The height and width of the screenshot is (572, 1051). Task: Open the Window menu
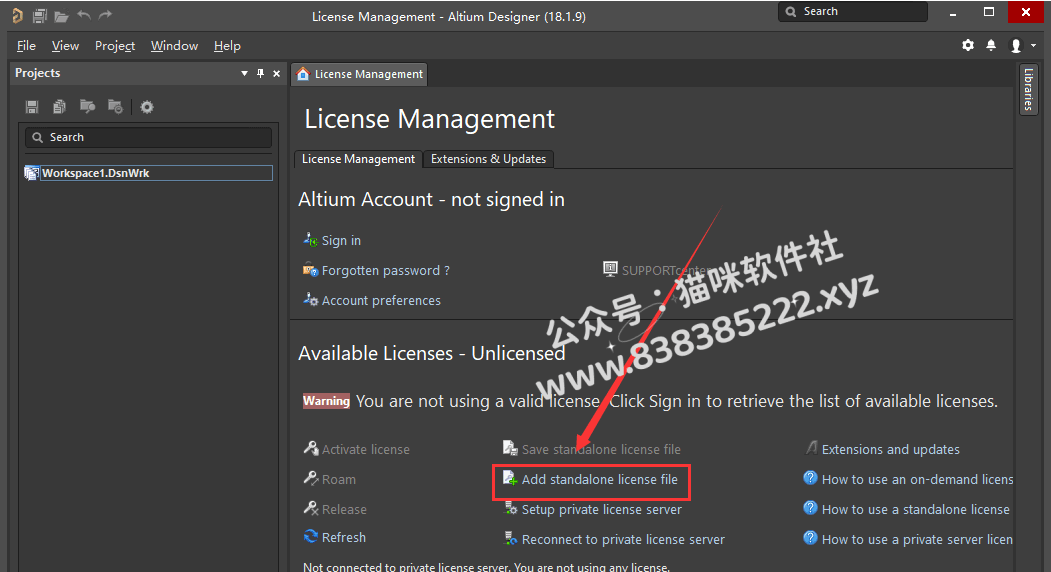pos(174,46)
